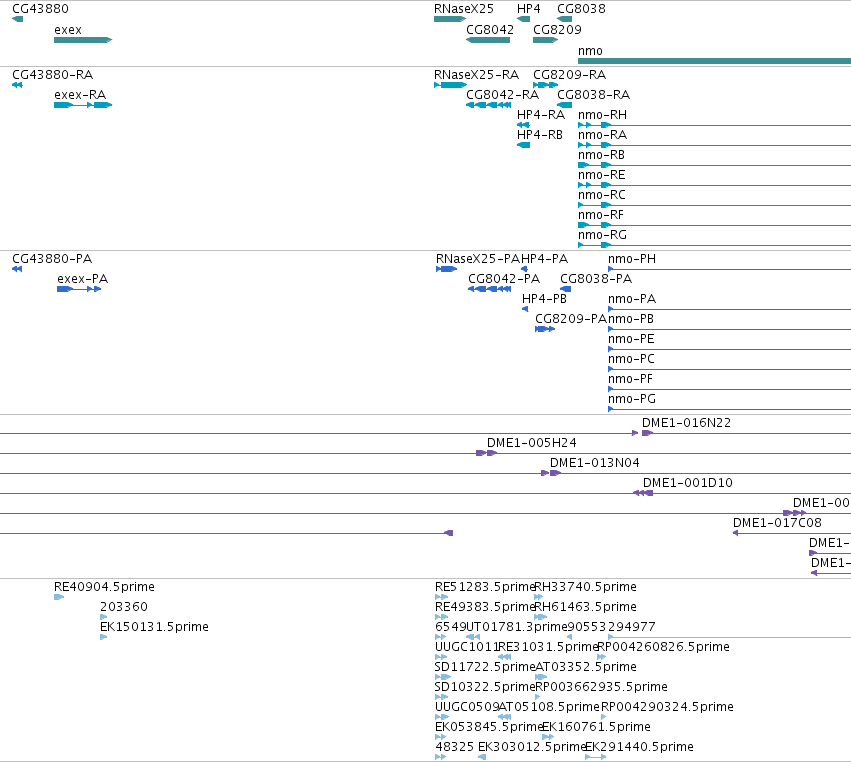This screenshot has height=762, width=851.
Task: Click the 48325 EST label
Action: [455, 747]
